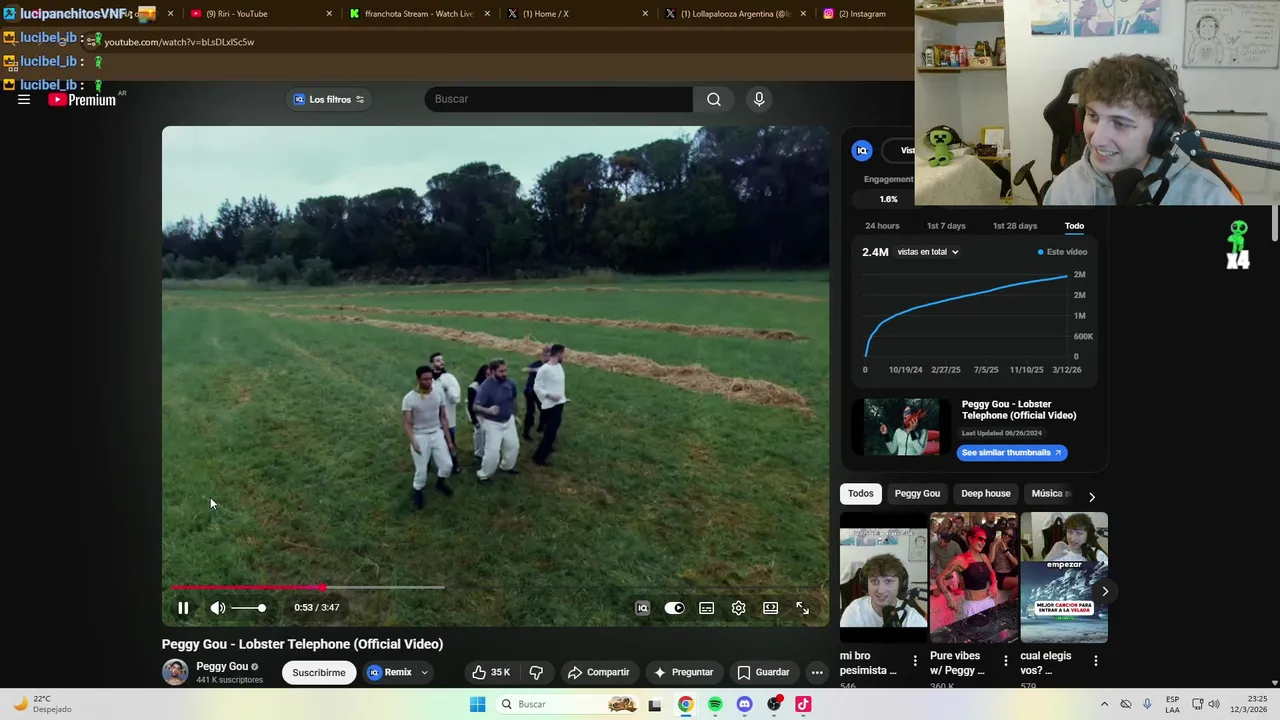
Task: Open the YouTube hamburger guide menu
Action: [x=24, y=99]
